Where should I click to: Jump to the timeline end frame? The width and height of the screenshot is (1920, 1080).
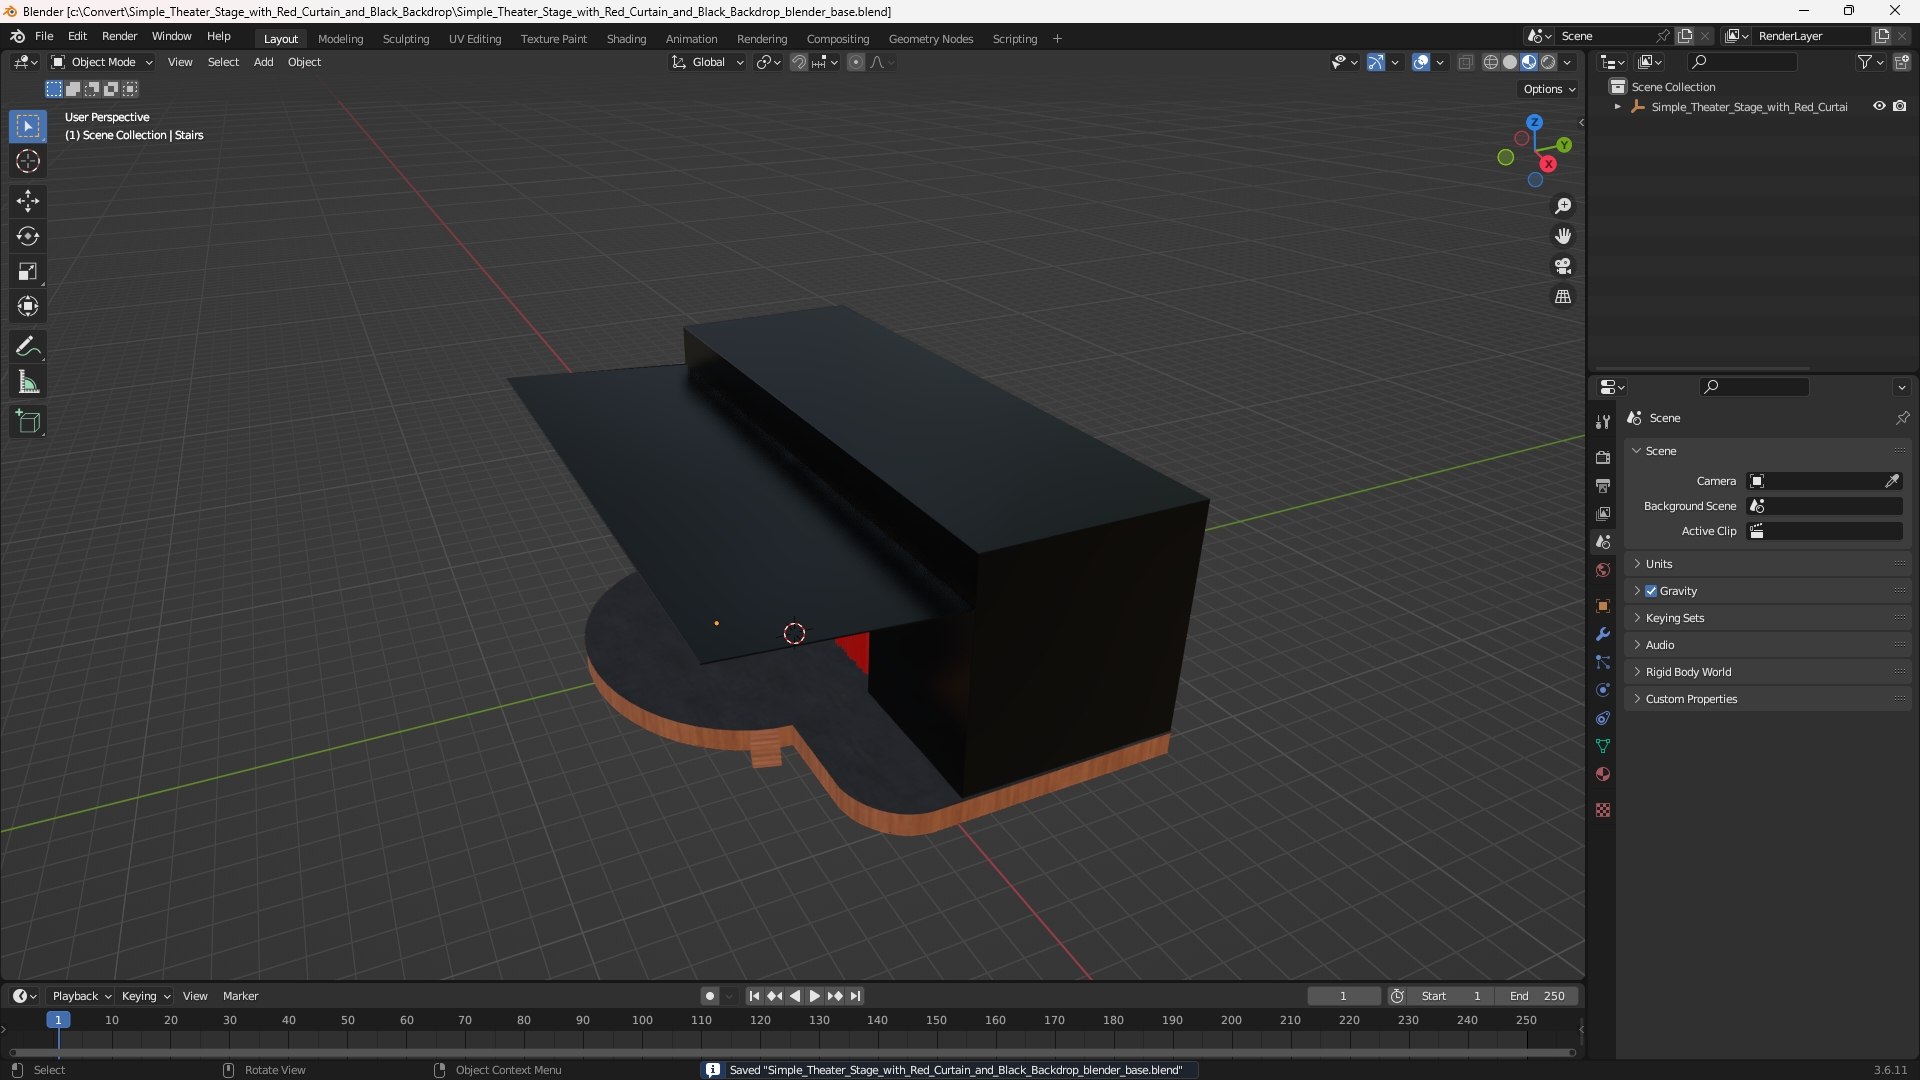coord(855,996)
